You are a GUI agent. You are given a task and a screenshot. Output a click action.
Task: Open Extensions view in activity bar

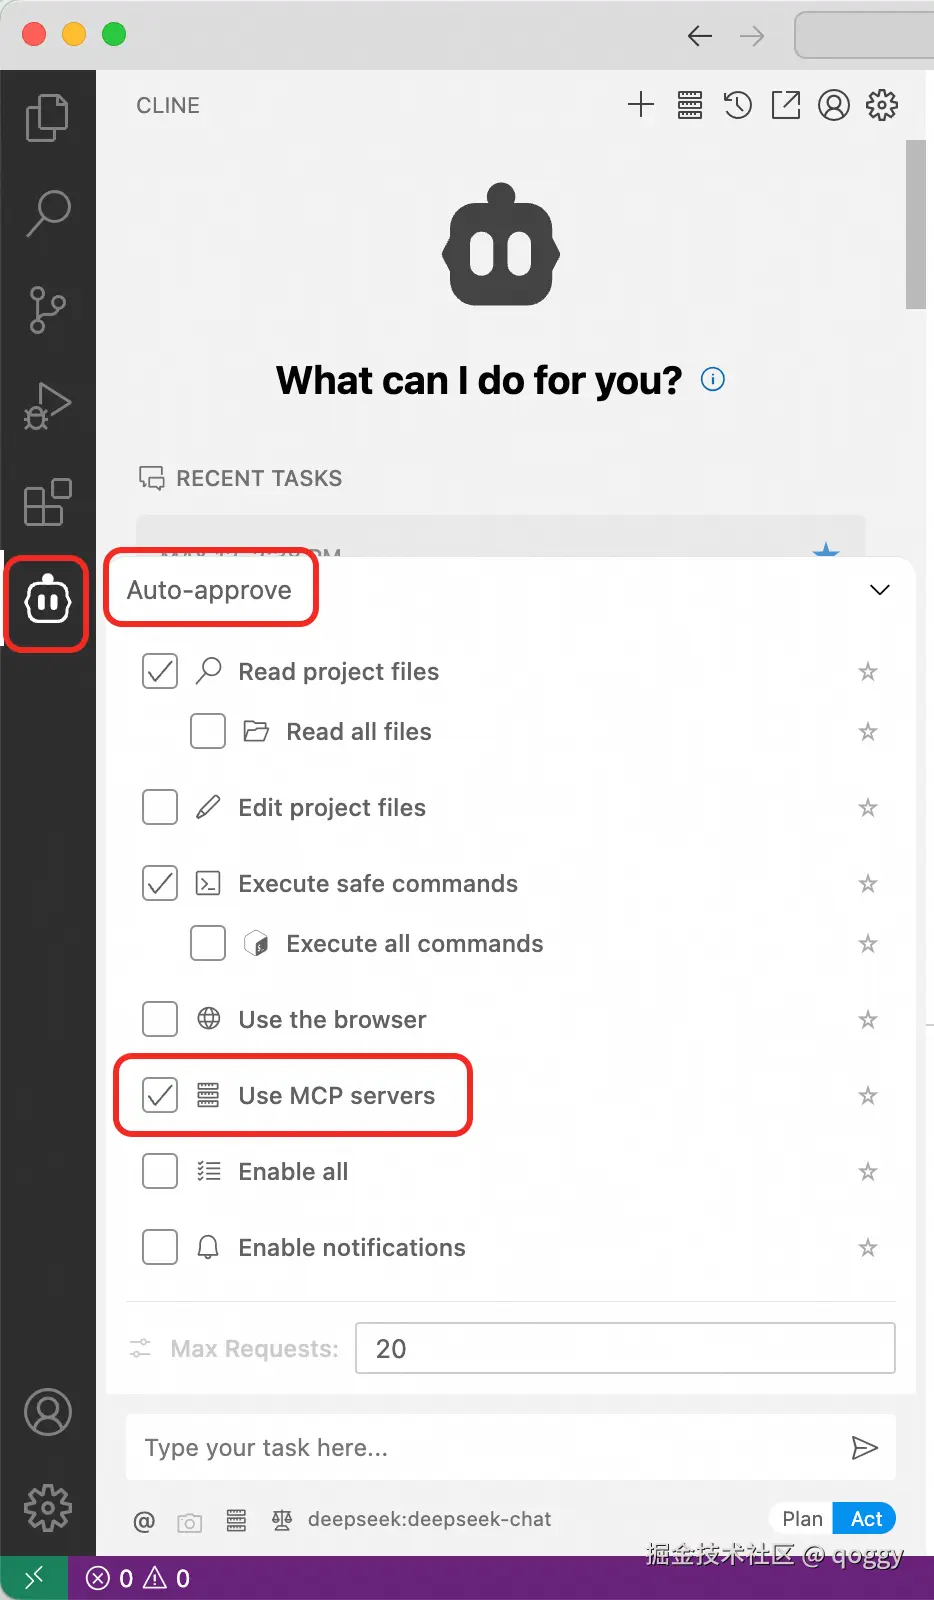tap(47, 502)
